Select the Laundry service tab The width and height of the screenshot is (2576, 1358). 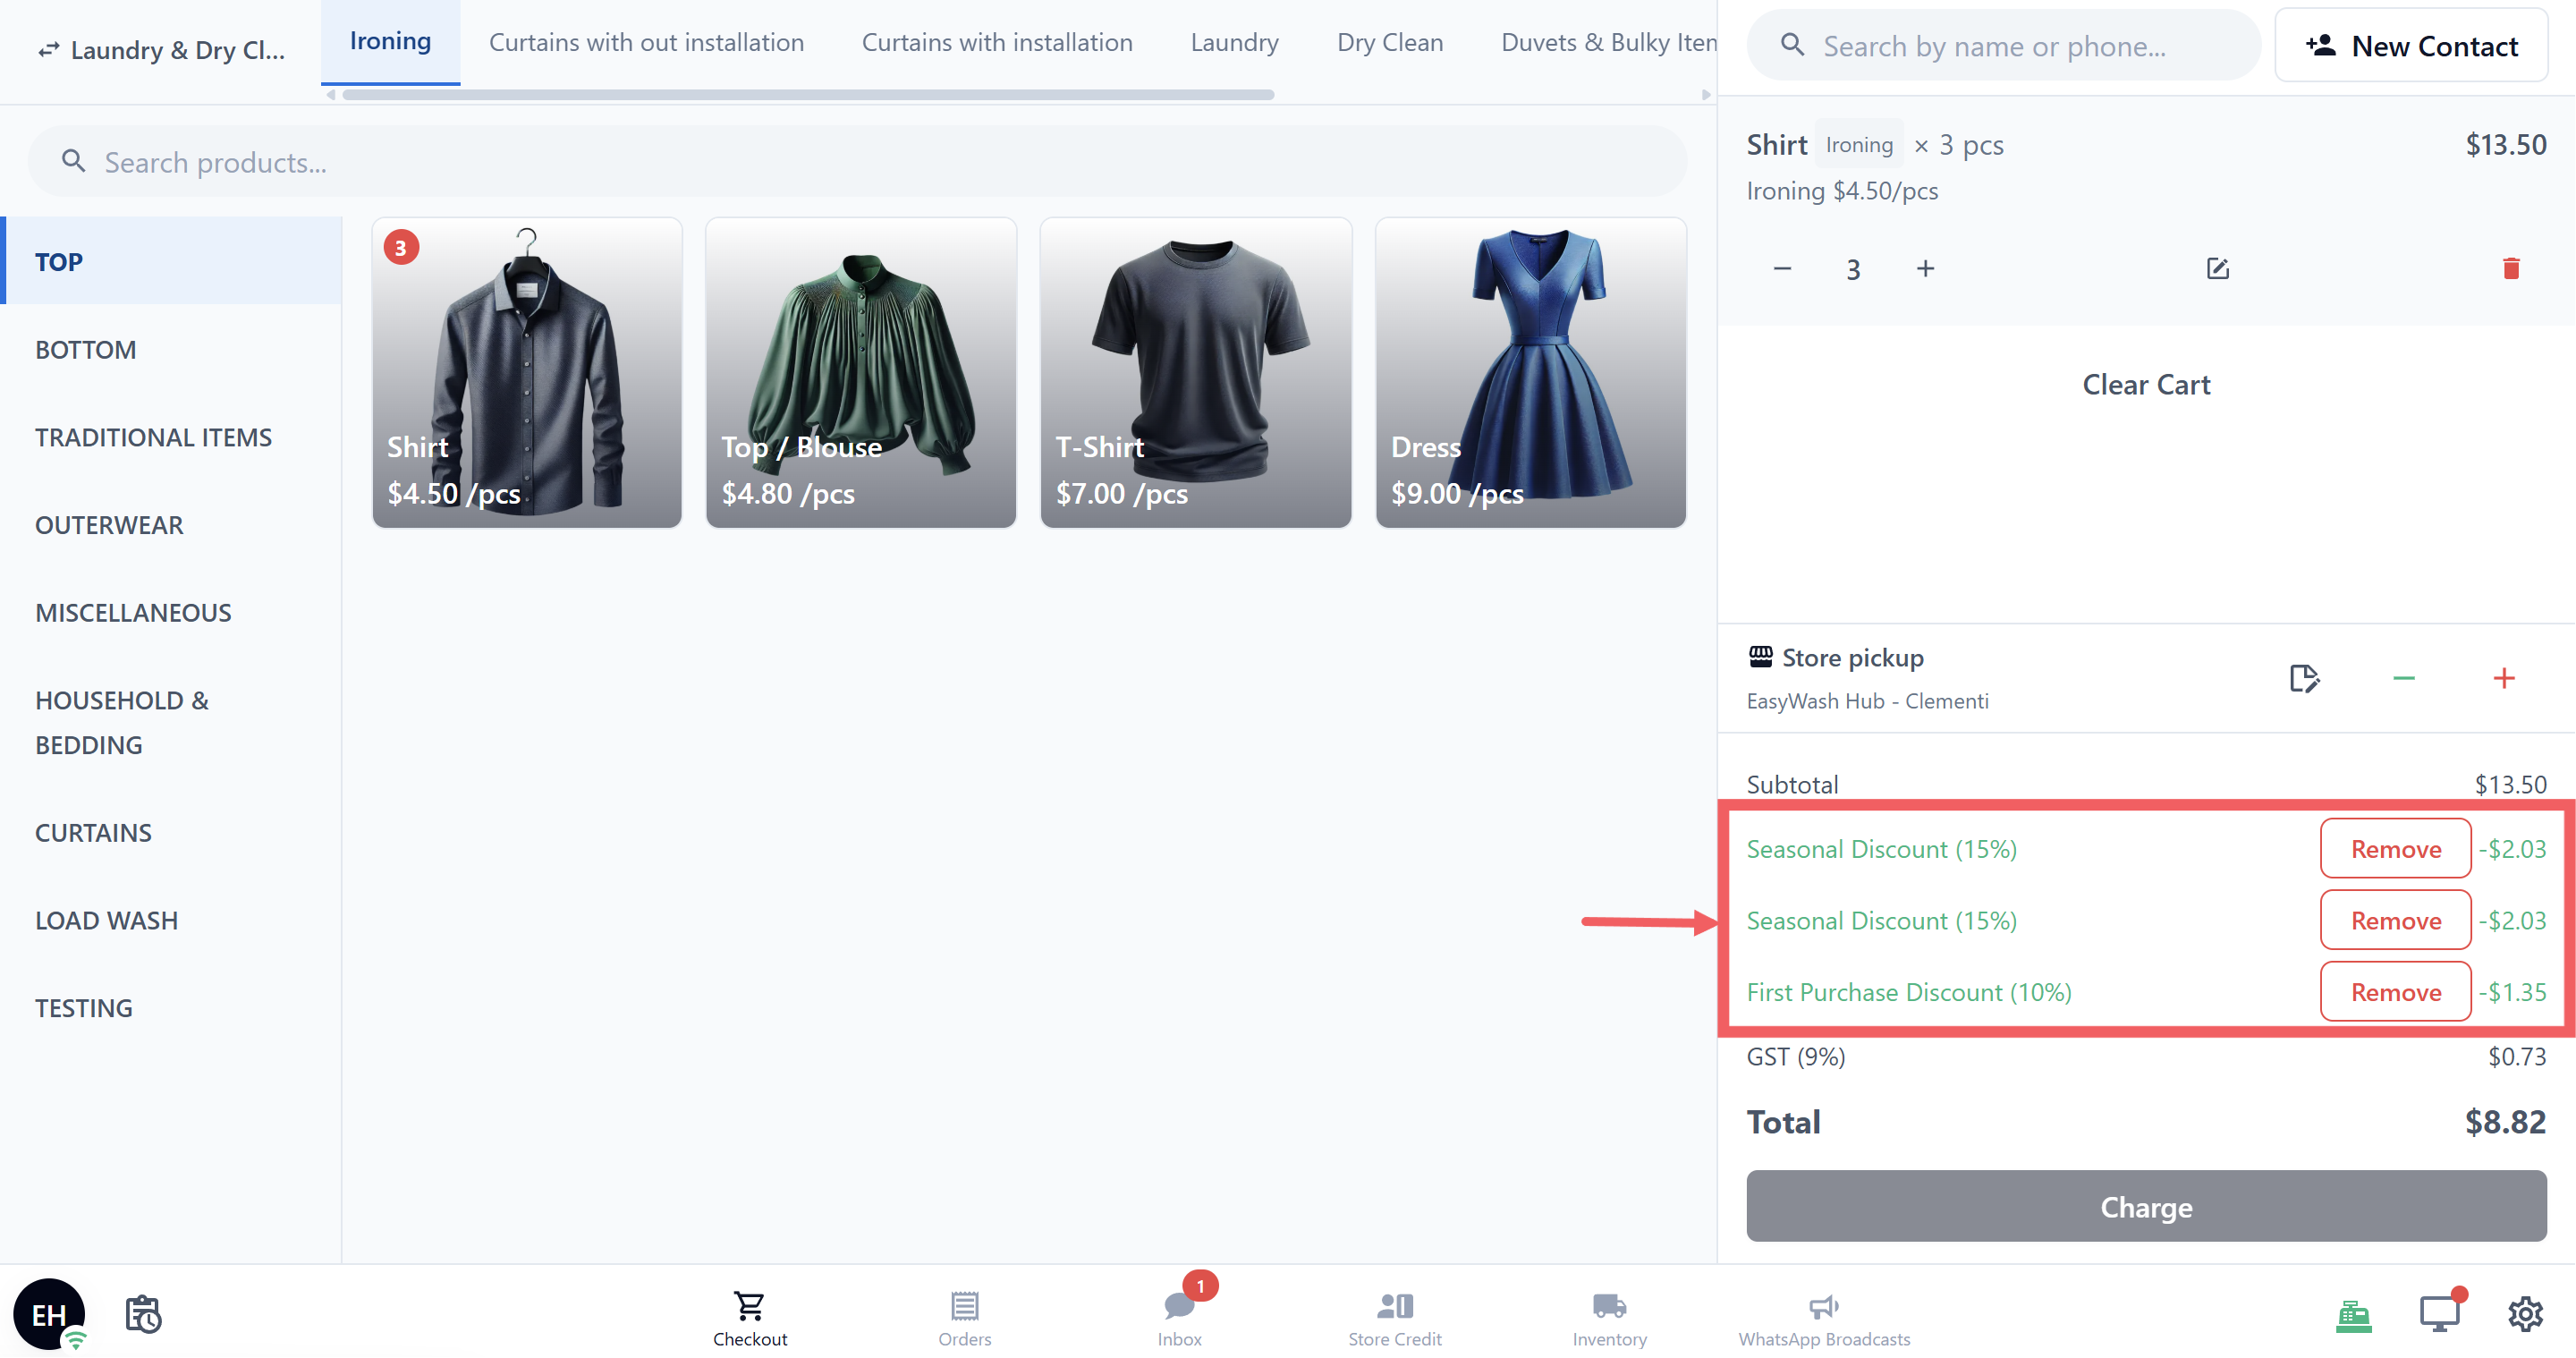[1234, 42]
